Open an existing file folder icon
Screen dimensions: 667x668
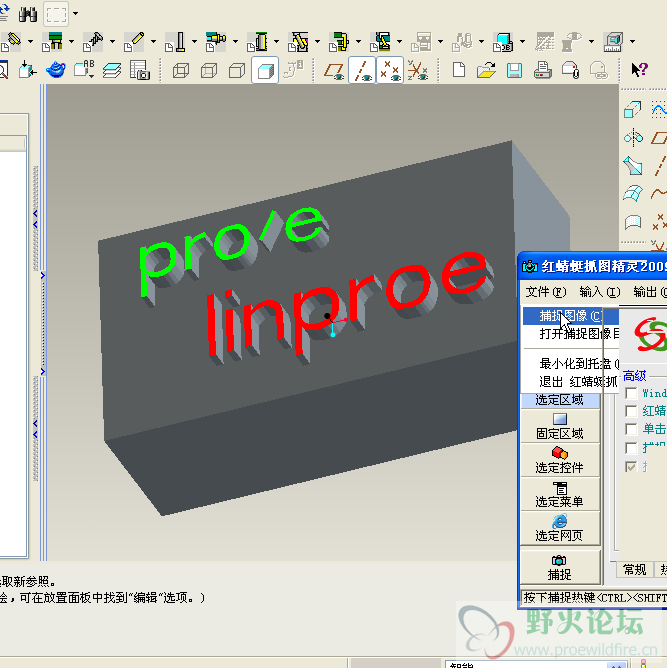click(486, 69)
